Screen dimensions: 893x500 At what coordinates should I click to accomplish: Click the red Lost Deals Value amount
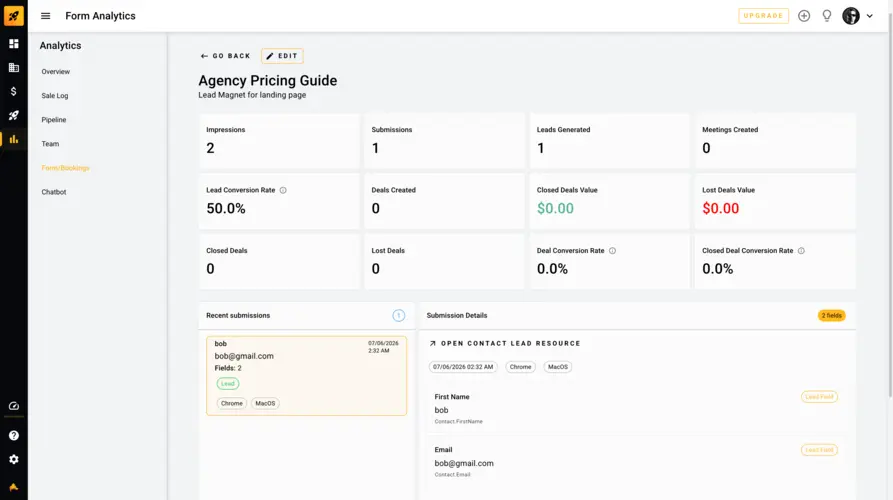[720, 208]
